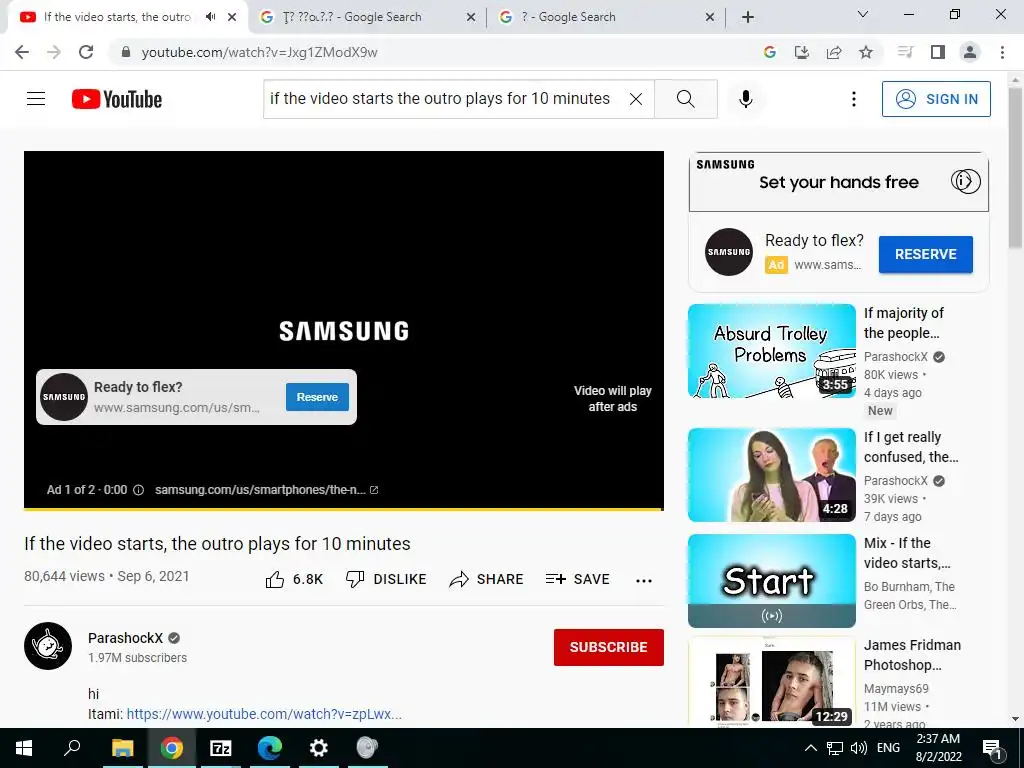Open YouTube settings three-dot menu
The image size is (1024, 768).
click(x=853, y=99)
